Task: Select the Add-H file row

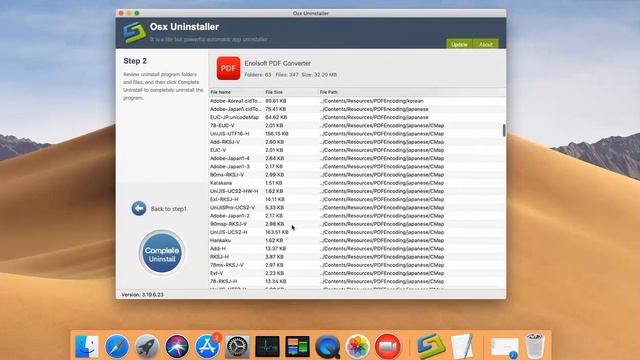Action: click(357, 248)
